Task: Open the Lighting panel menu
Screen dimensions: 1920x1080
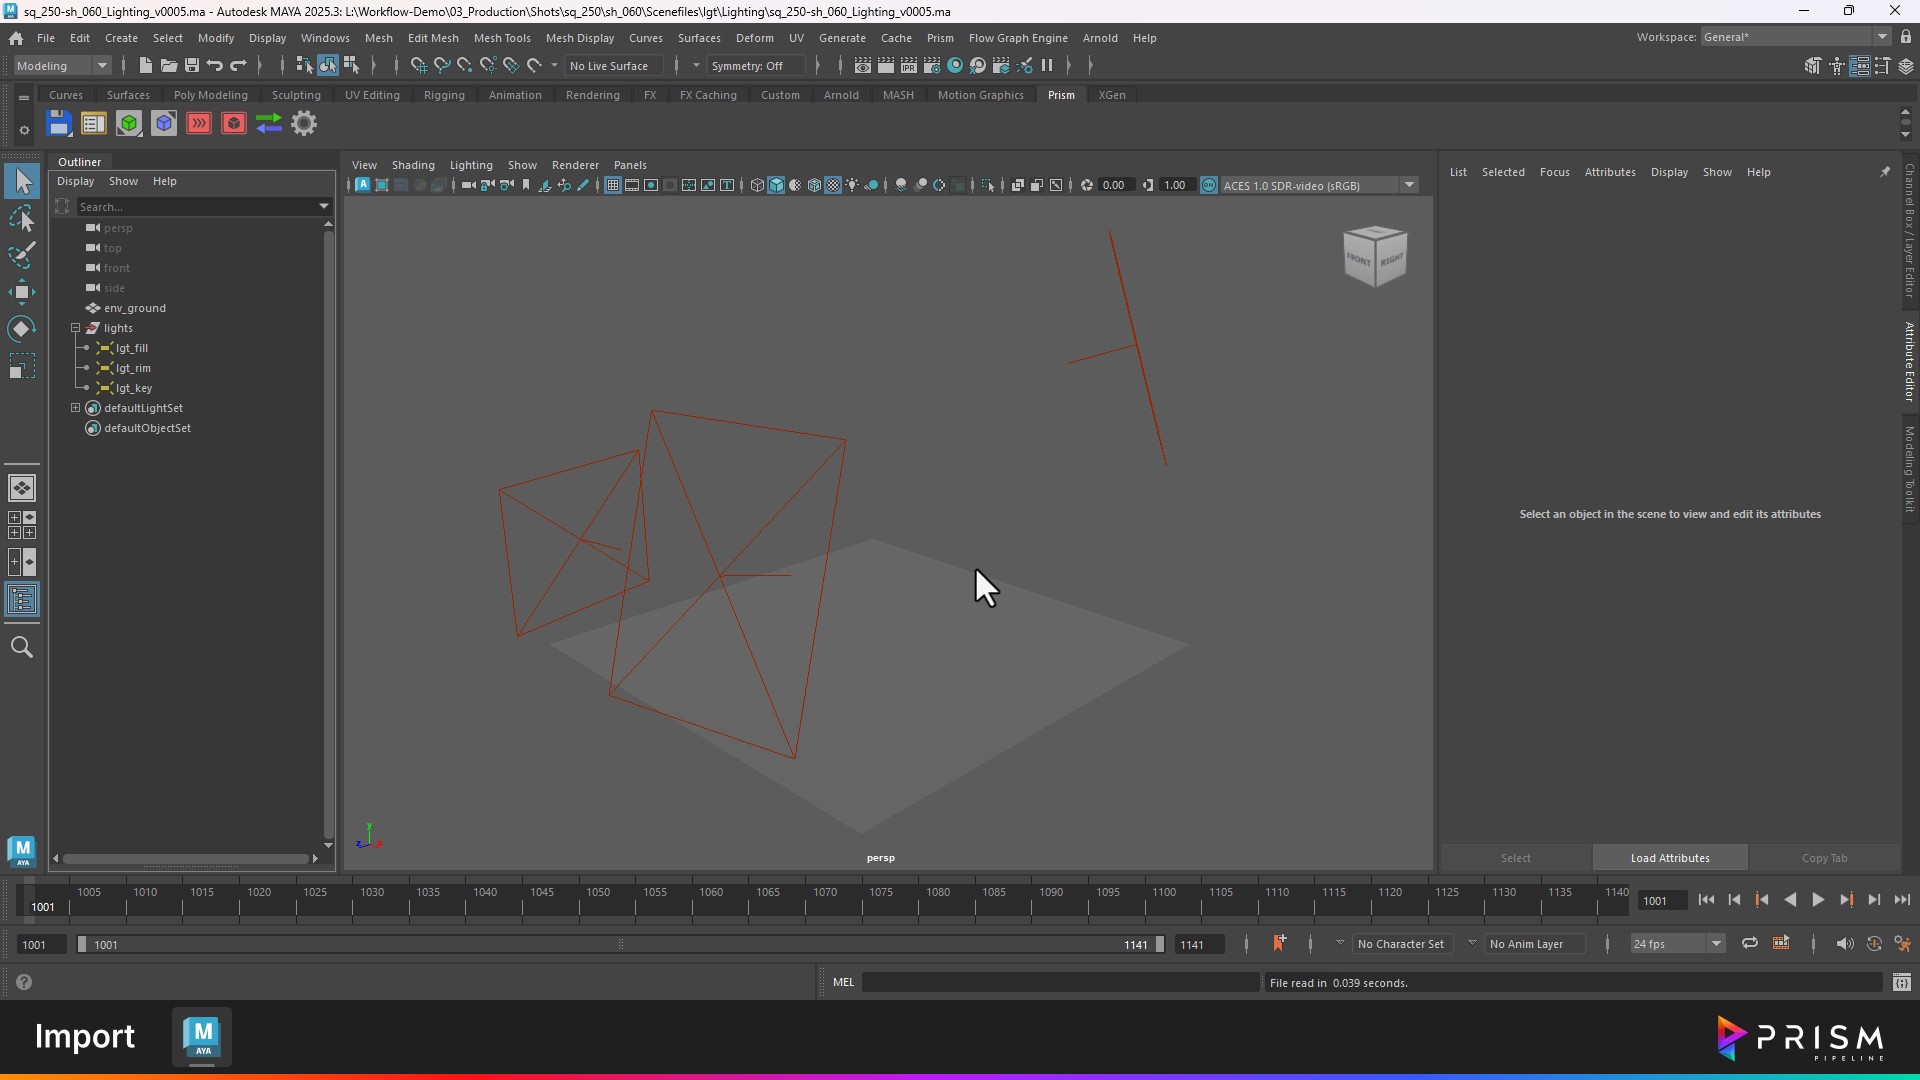Action: (471, 165)
